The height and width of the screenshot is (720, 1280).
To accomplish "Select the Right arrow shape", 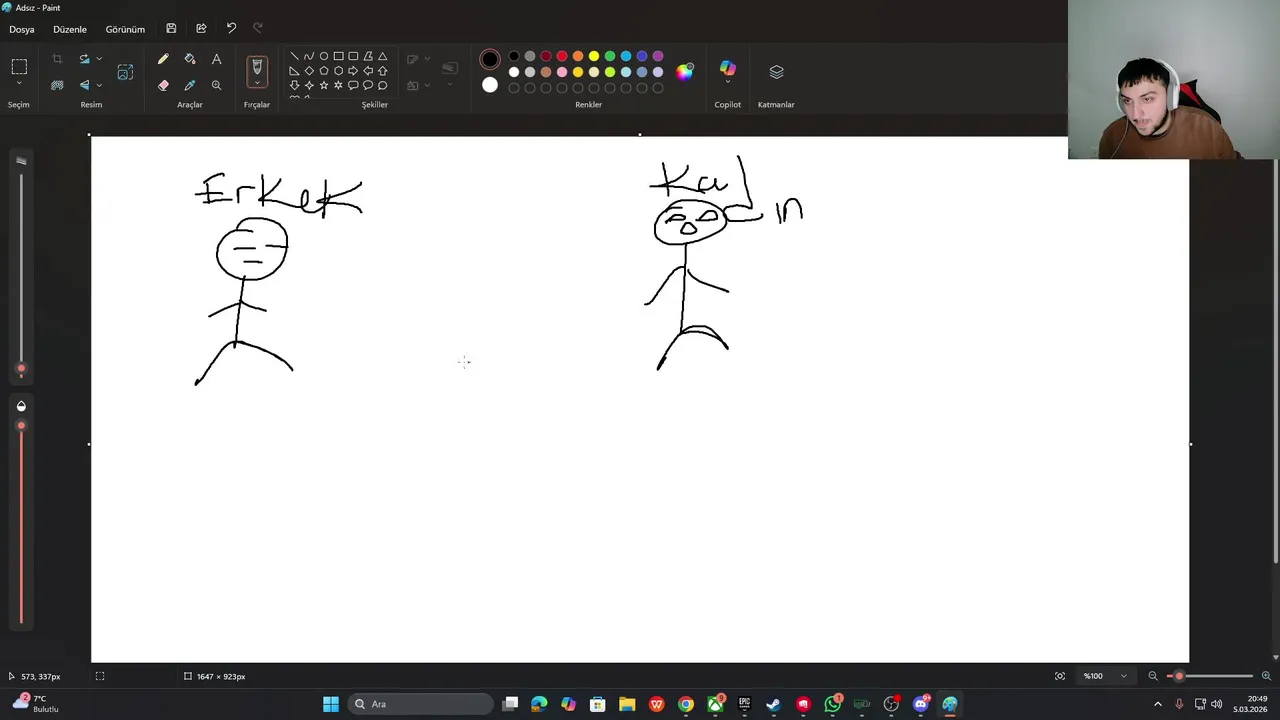I will pyautogui.click(x=353, y=71).
